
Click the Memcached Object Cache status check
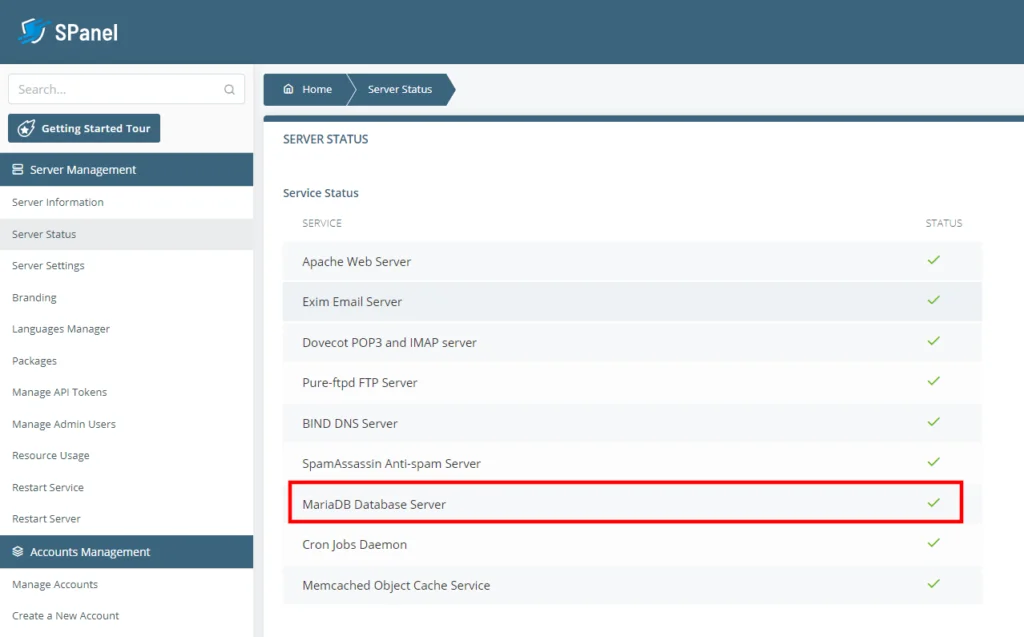(933, 585)
